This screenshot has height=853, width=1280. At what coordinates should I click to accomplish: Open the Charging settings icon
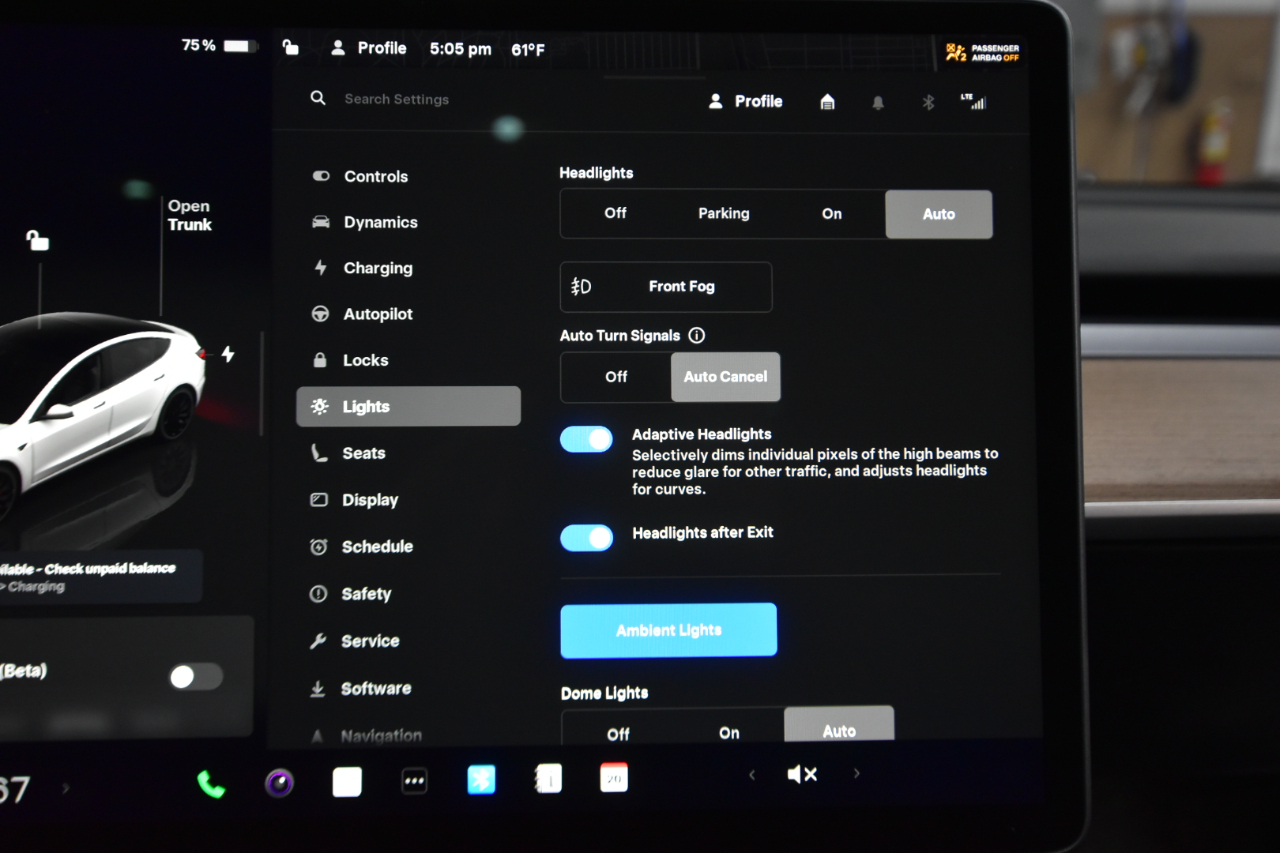(320, 268)
